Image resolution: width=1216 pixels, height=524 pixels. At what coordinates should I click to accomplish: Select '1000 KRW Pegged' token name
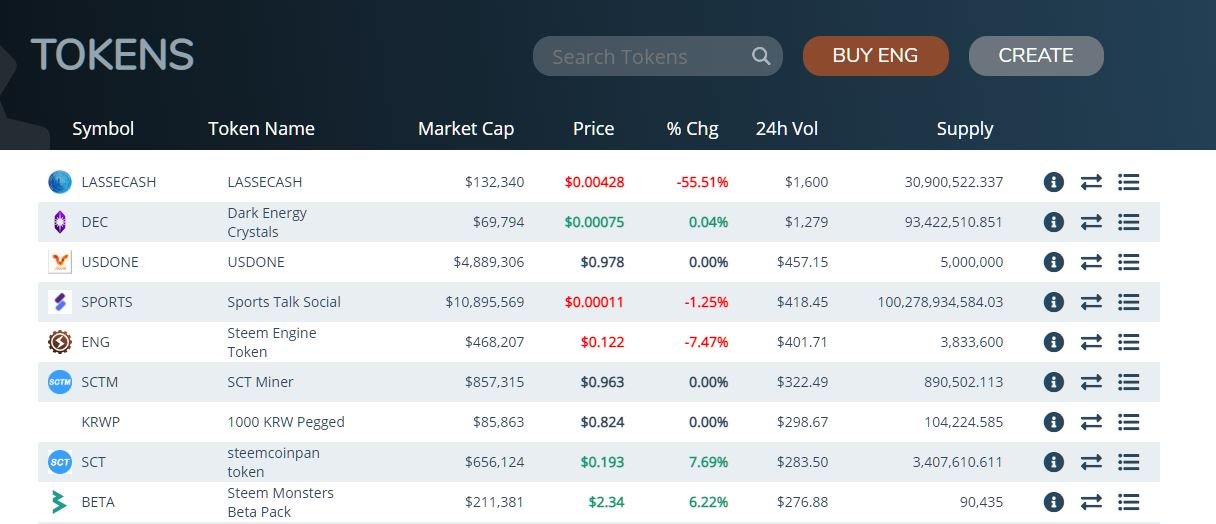tap(286, 422)
